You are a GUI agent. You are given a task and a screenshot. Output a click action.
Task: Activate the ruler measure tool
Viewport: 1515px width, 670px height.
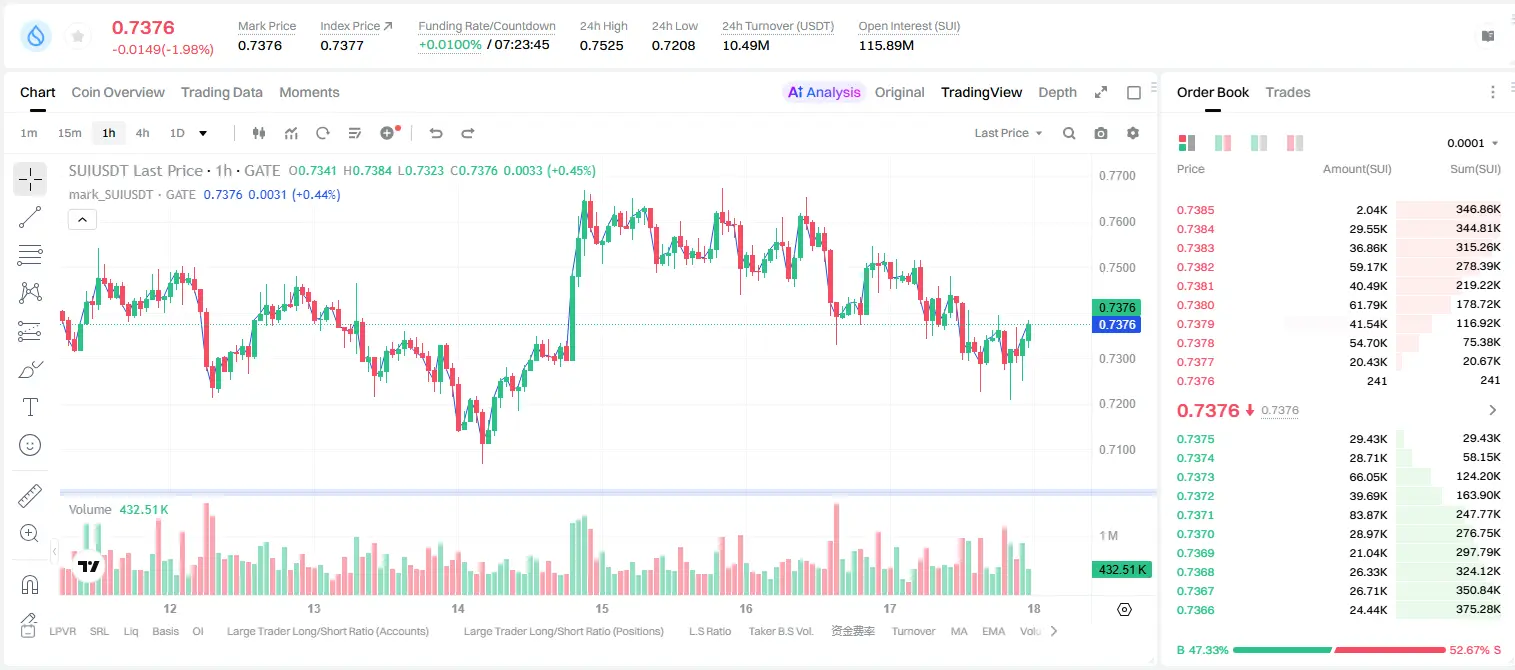point(30,495)
